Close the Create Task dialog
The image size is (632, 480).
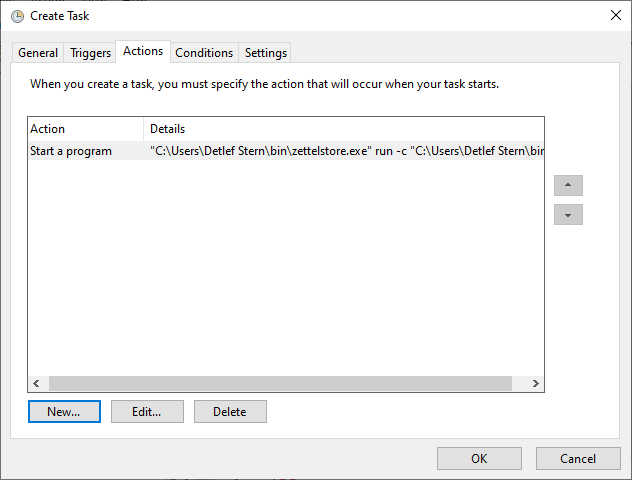point(613,15)
